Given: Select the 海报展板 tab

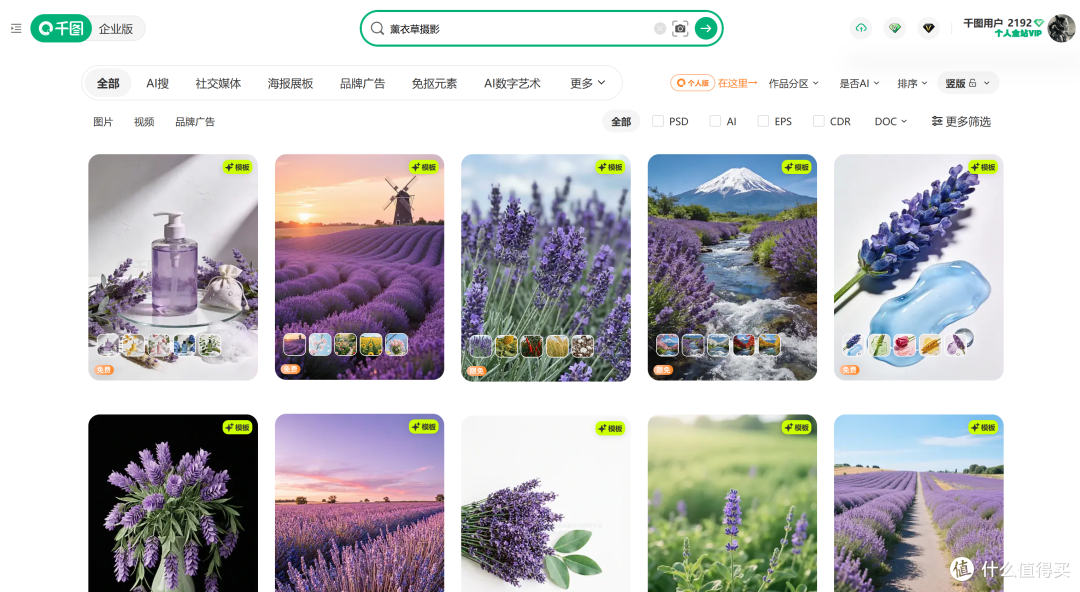Looking at the screenshot, I should pos(290,83).
